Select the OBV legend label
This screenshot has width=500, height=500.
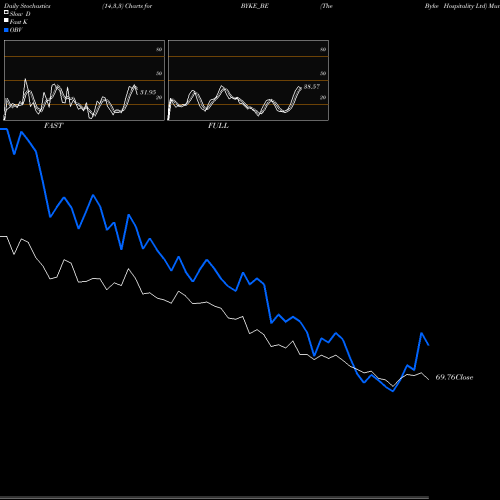pos(16,30)
